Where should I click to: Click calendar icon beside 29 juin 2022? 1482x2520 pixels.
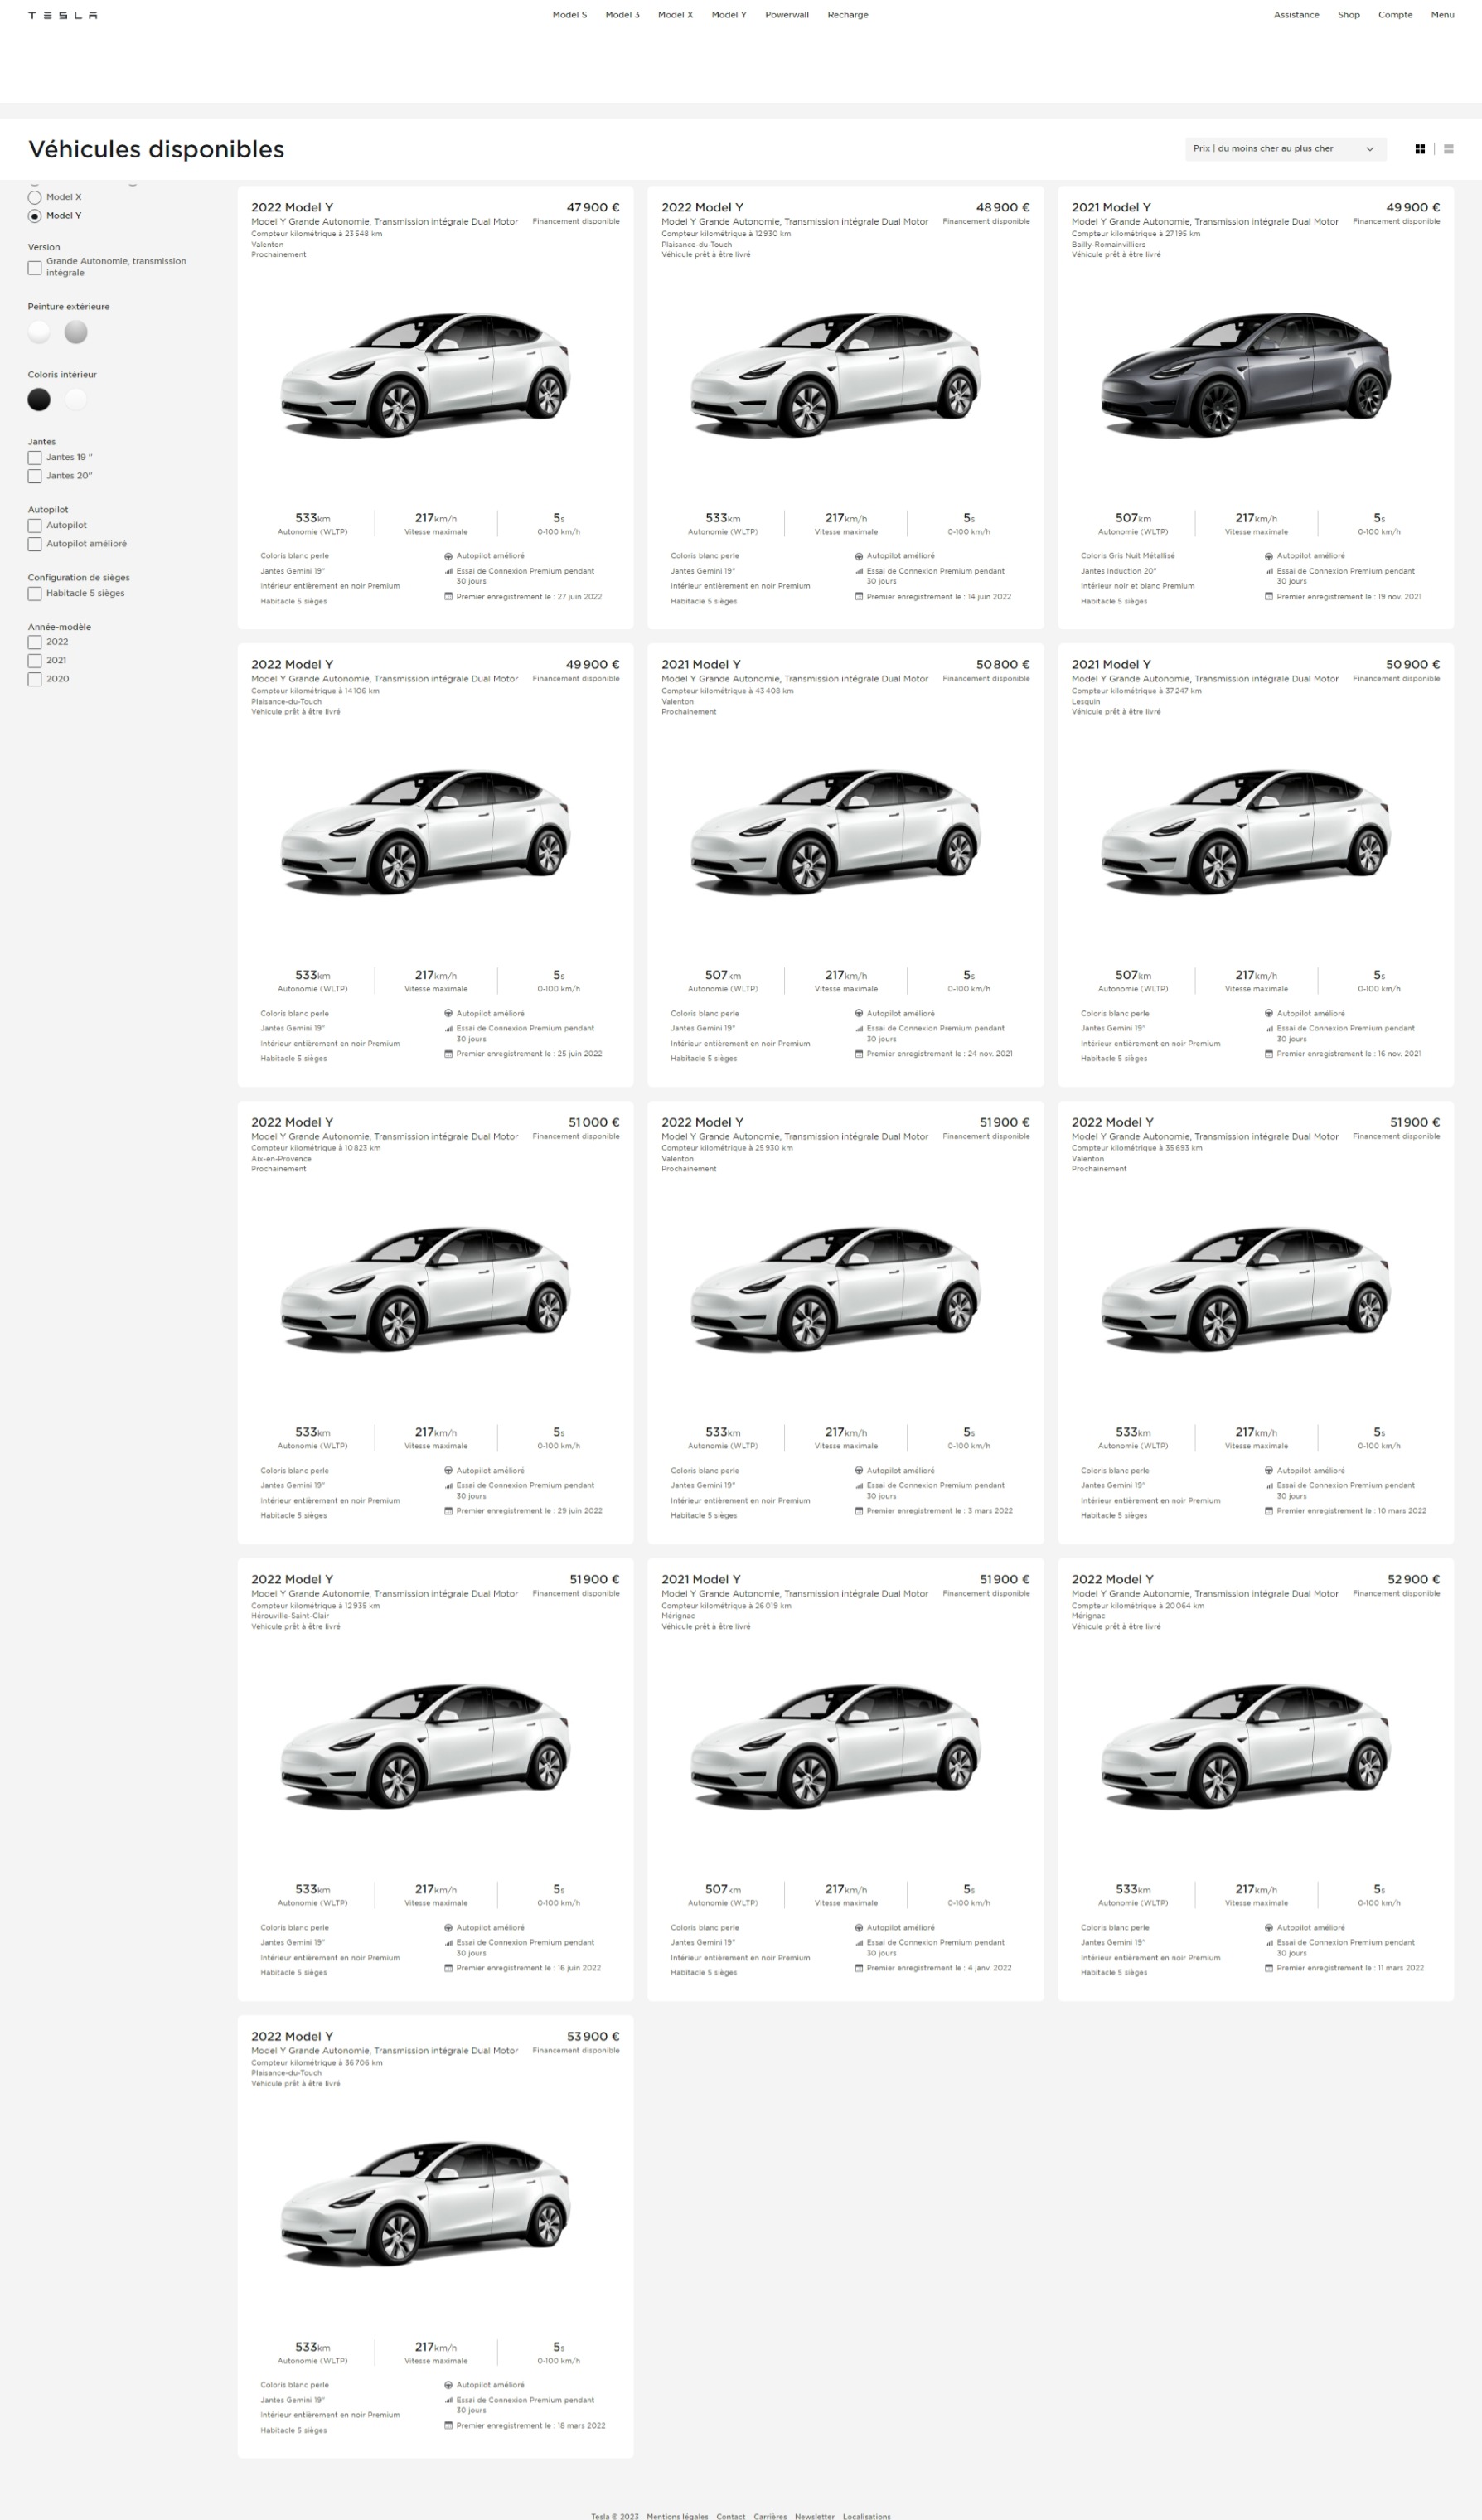click(x=448, y=1511)
